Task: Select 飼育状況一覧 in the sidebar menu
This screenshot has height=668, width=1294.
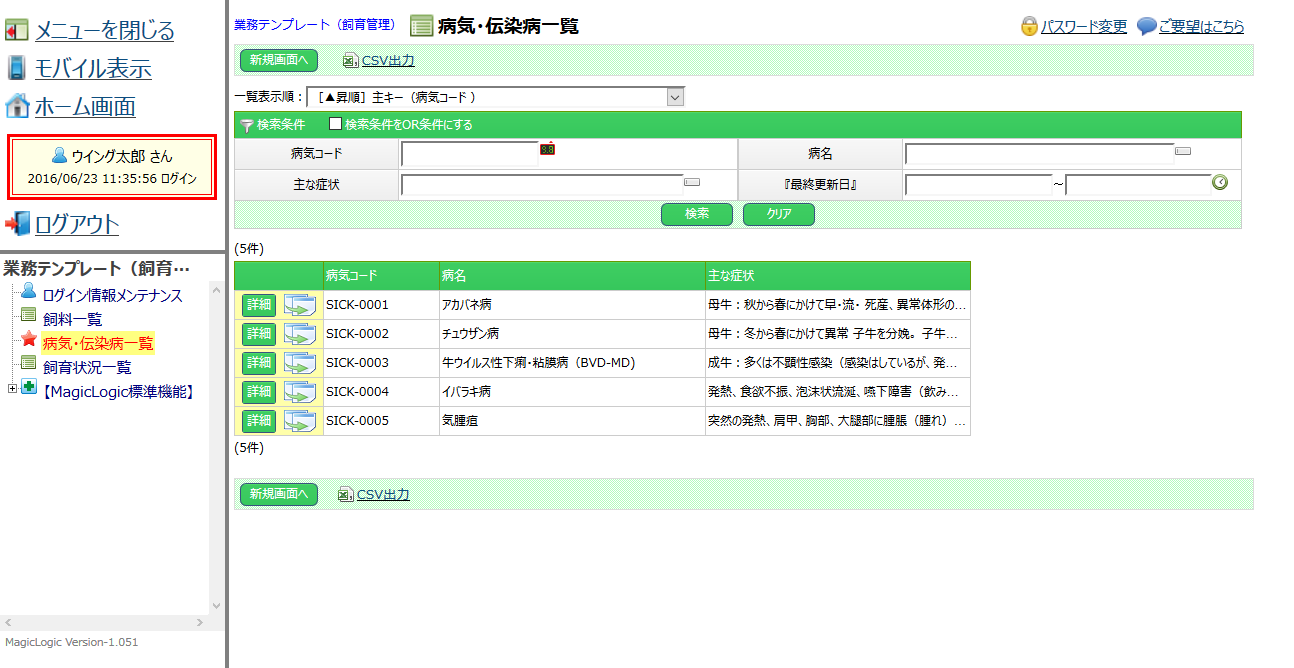Action: (86, 367)
